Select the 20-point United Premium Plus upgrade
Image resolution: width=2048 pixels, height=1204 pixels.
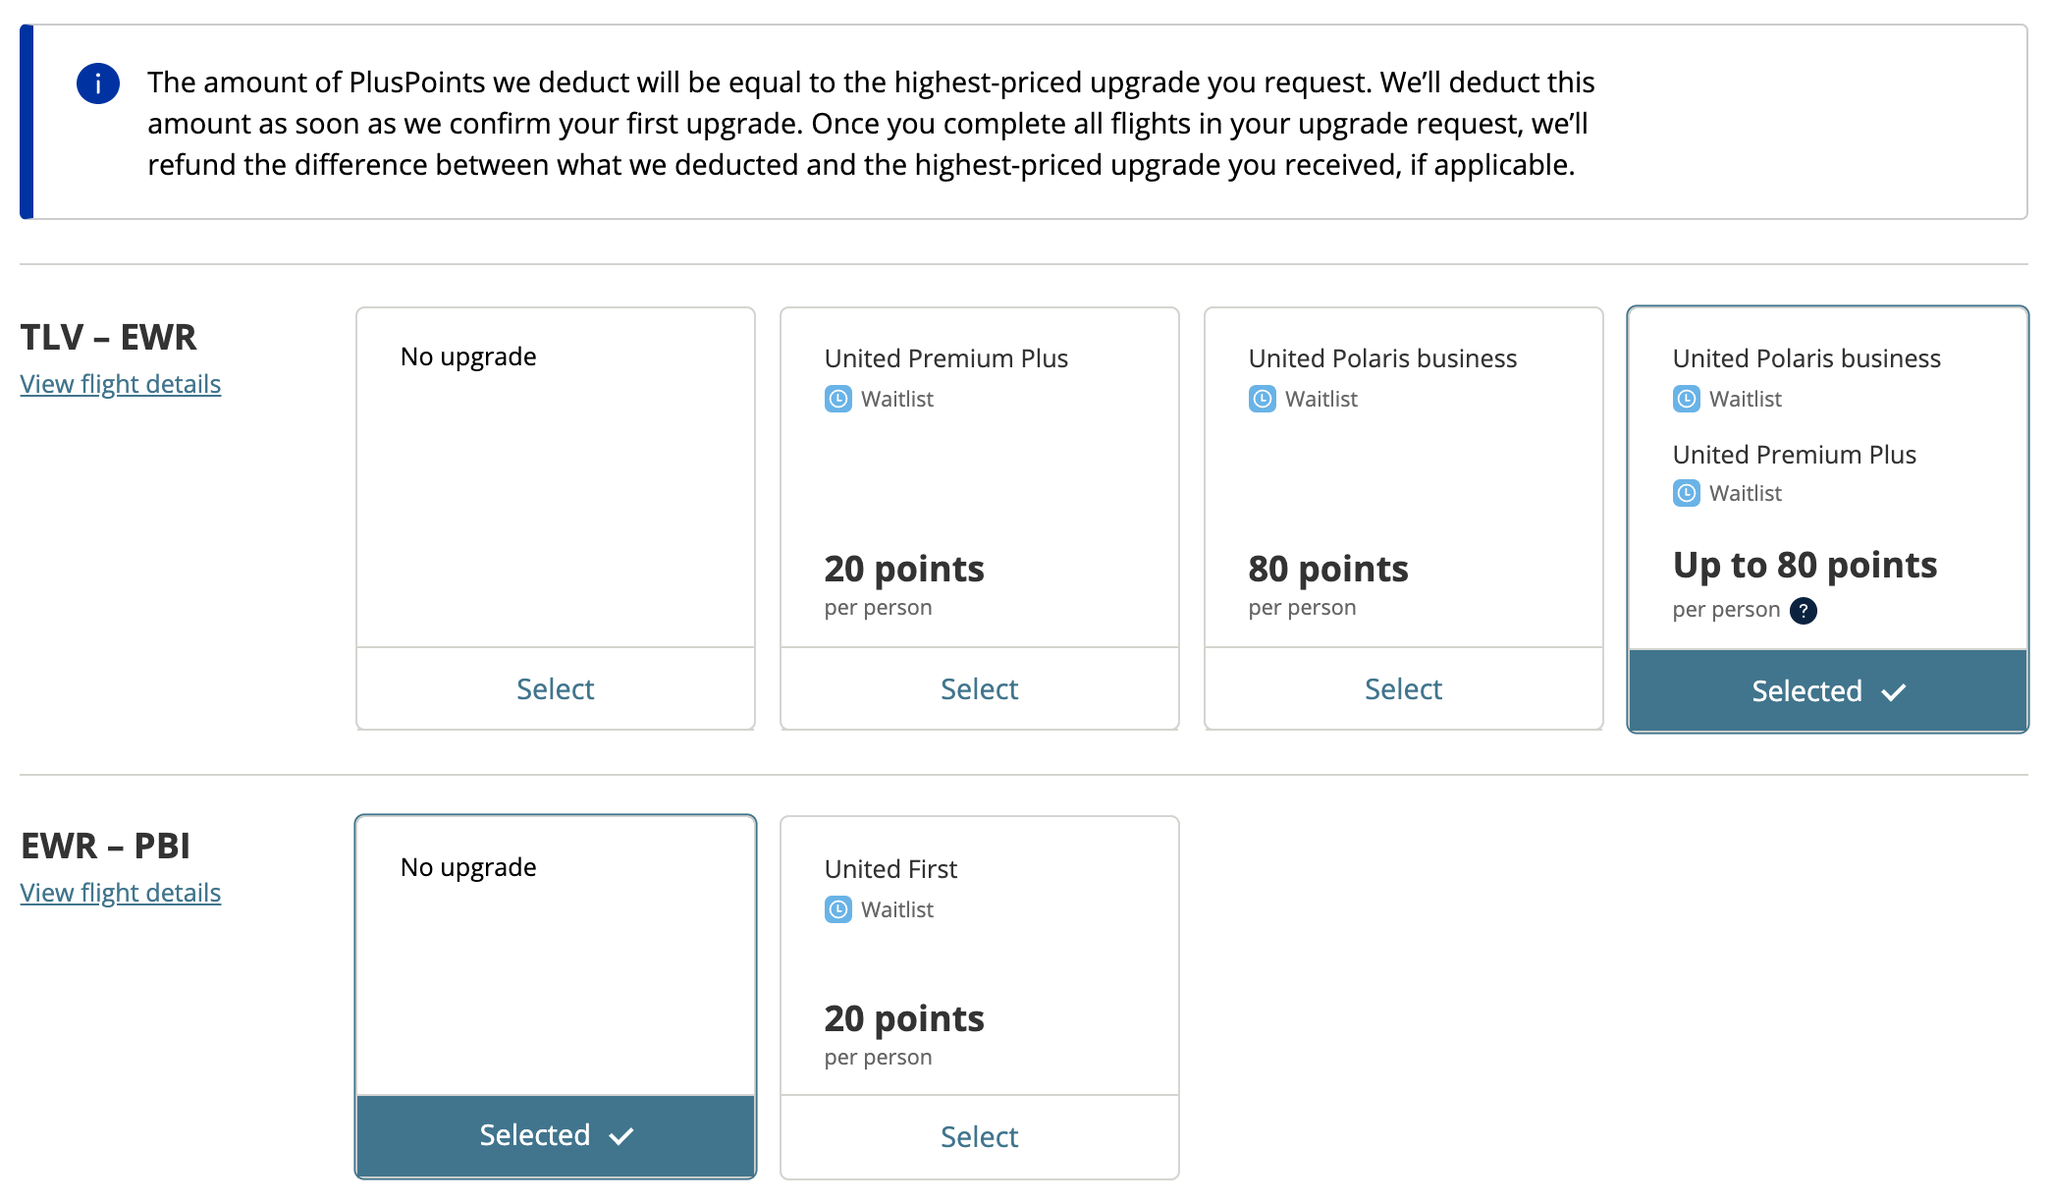979,689
